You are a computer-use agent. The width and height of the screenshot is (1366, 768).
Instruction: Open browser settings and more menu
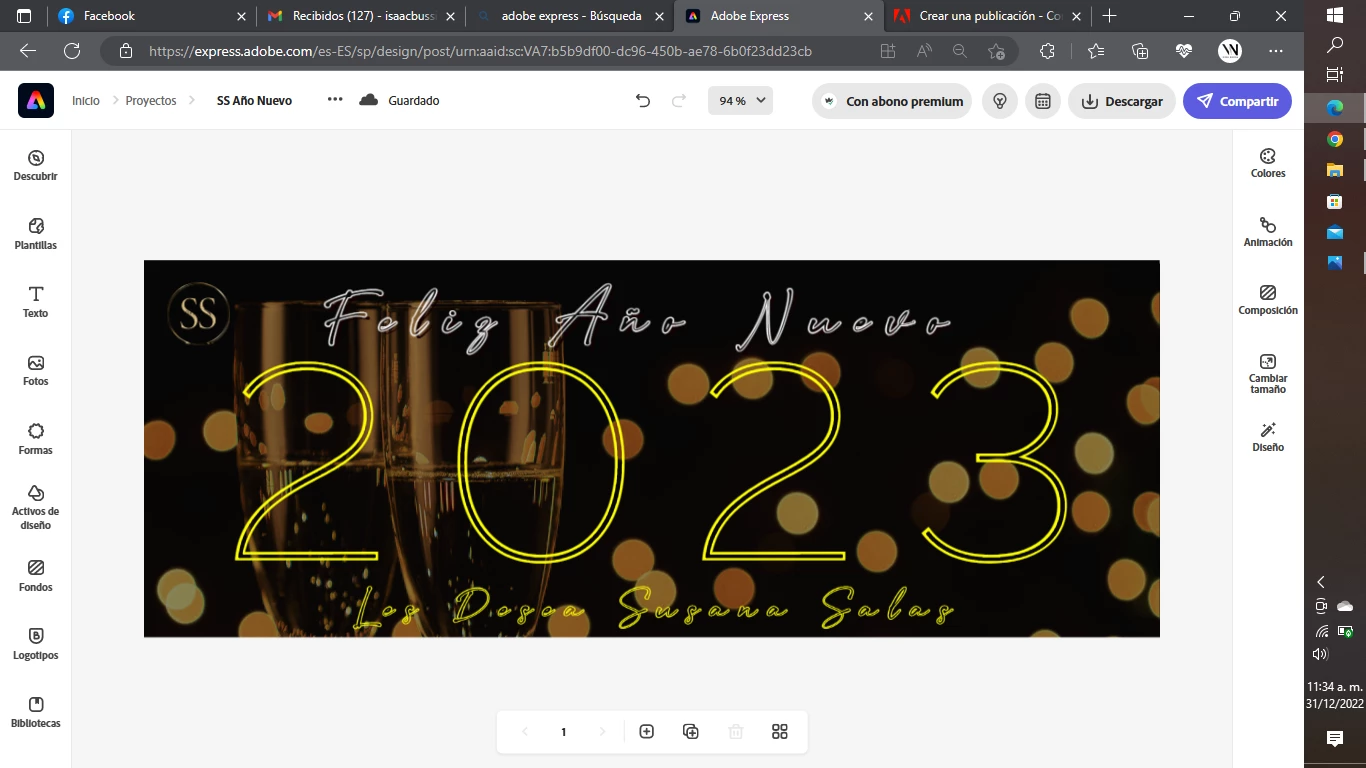tap(1275, 51)
